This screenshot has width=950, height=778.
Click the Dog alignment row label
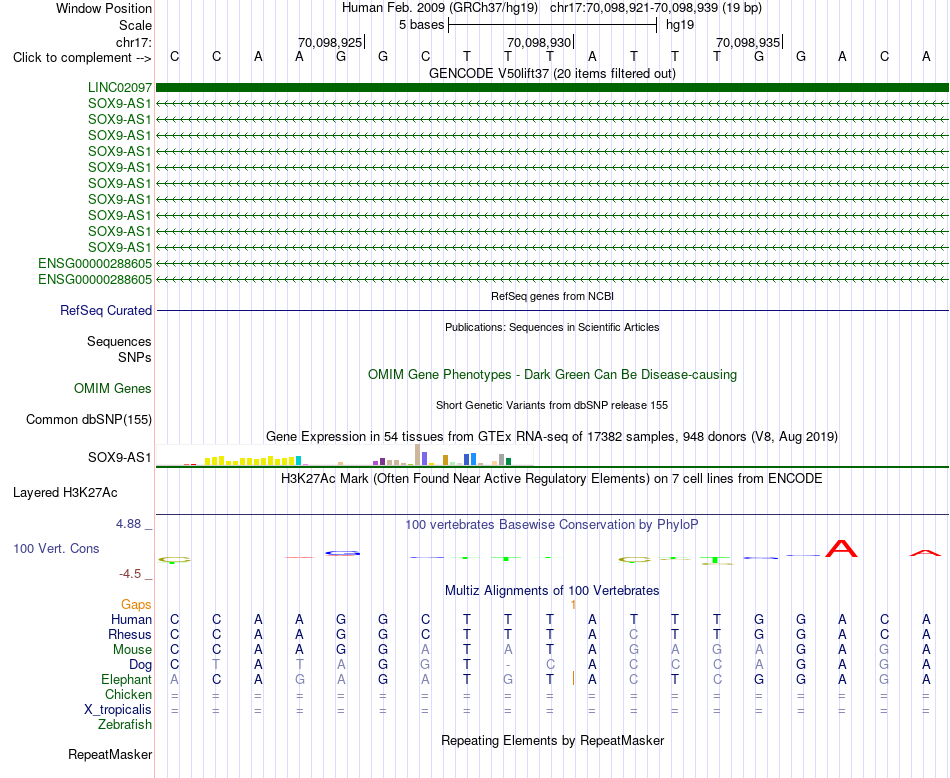tap(140, 665)
